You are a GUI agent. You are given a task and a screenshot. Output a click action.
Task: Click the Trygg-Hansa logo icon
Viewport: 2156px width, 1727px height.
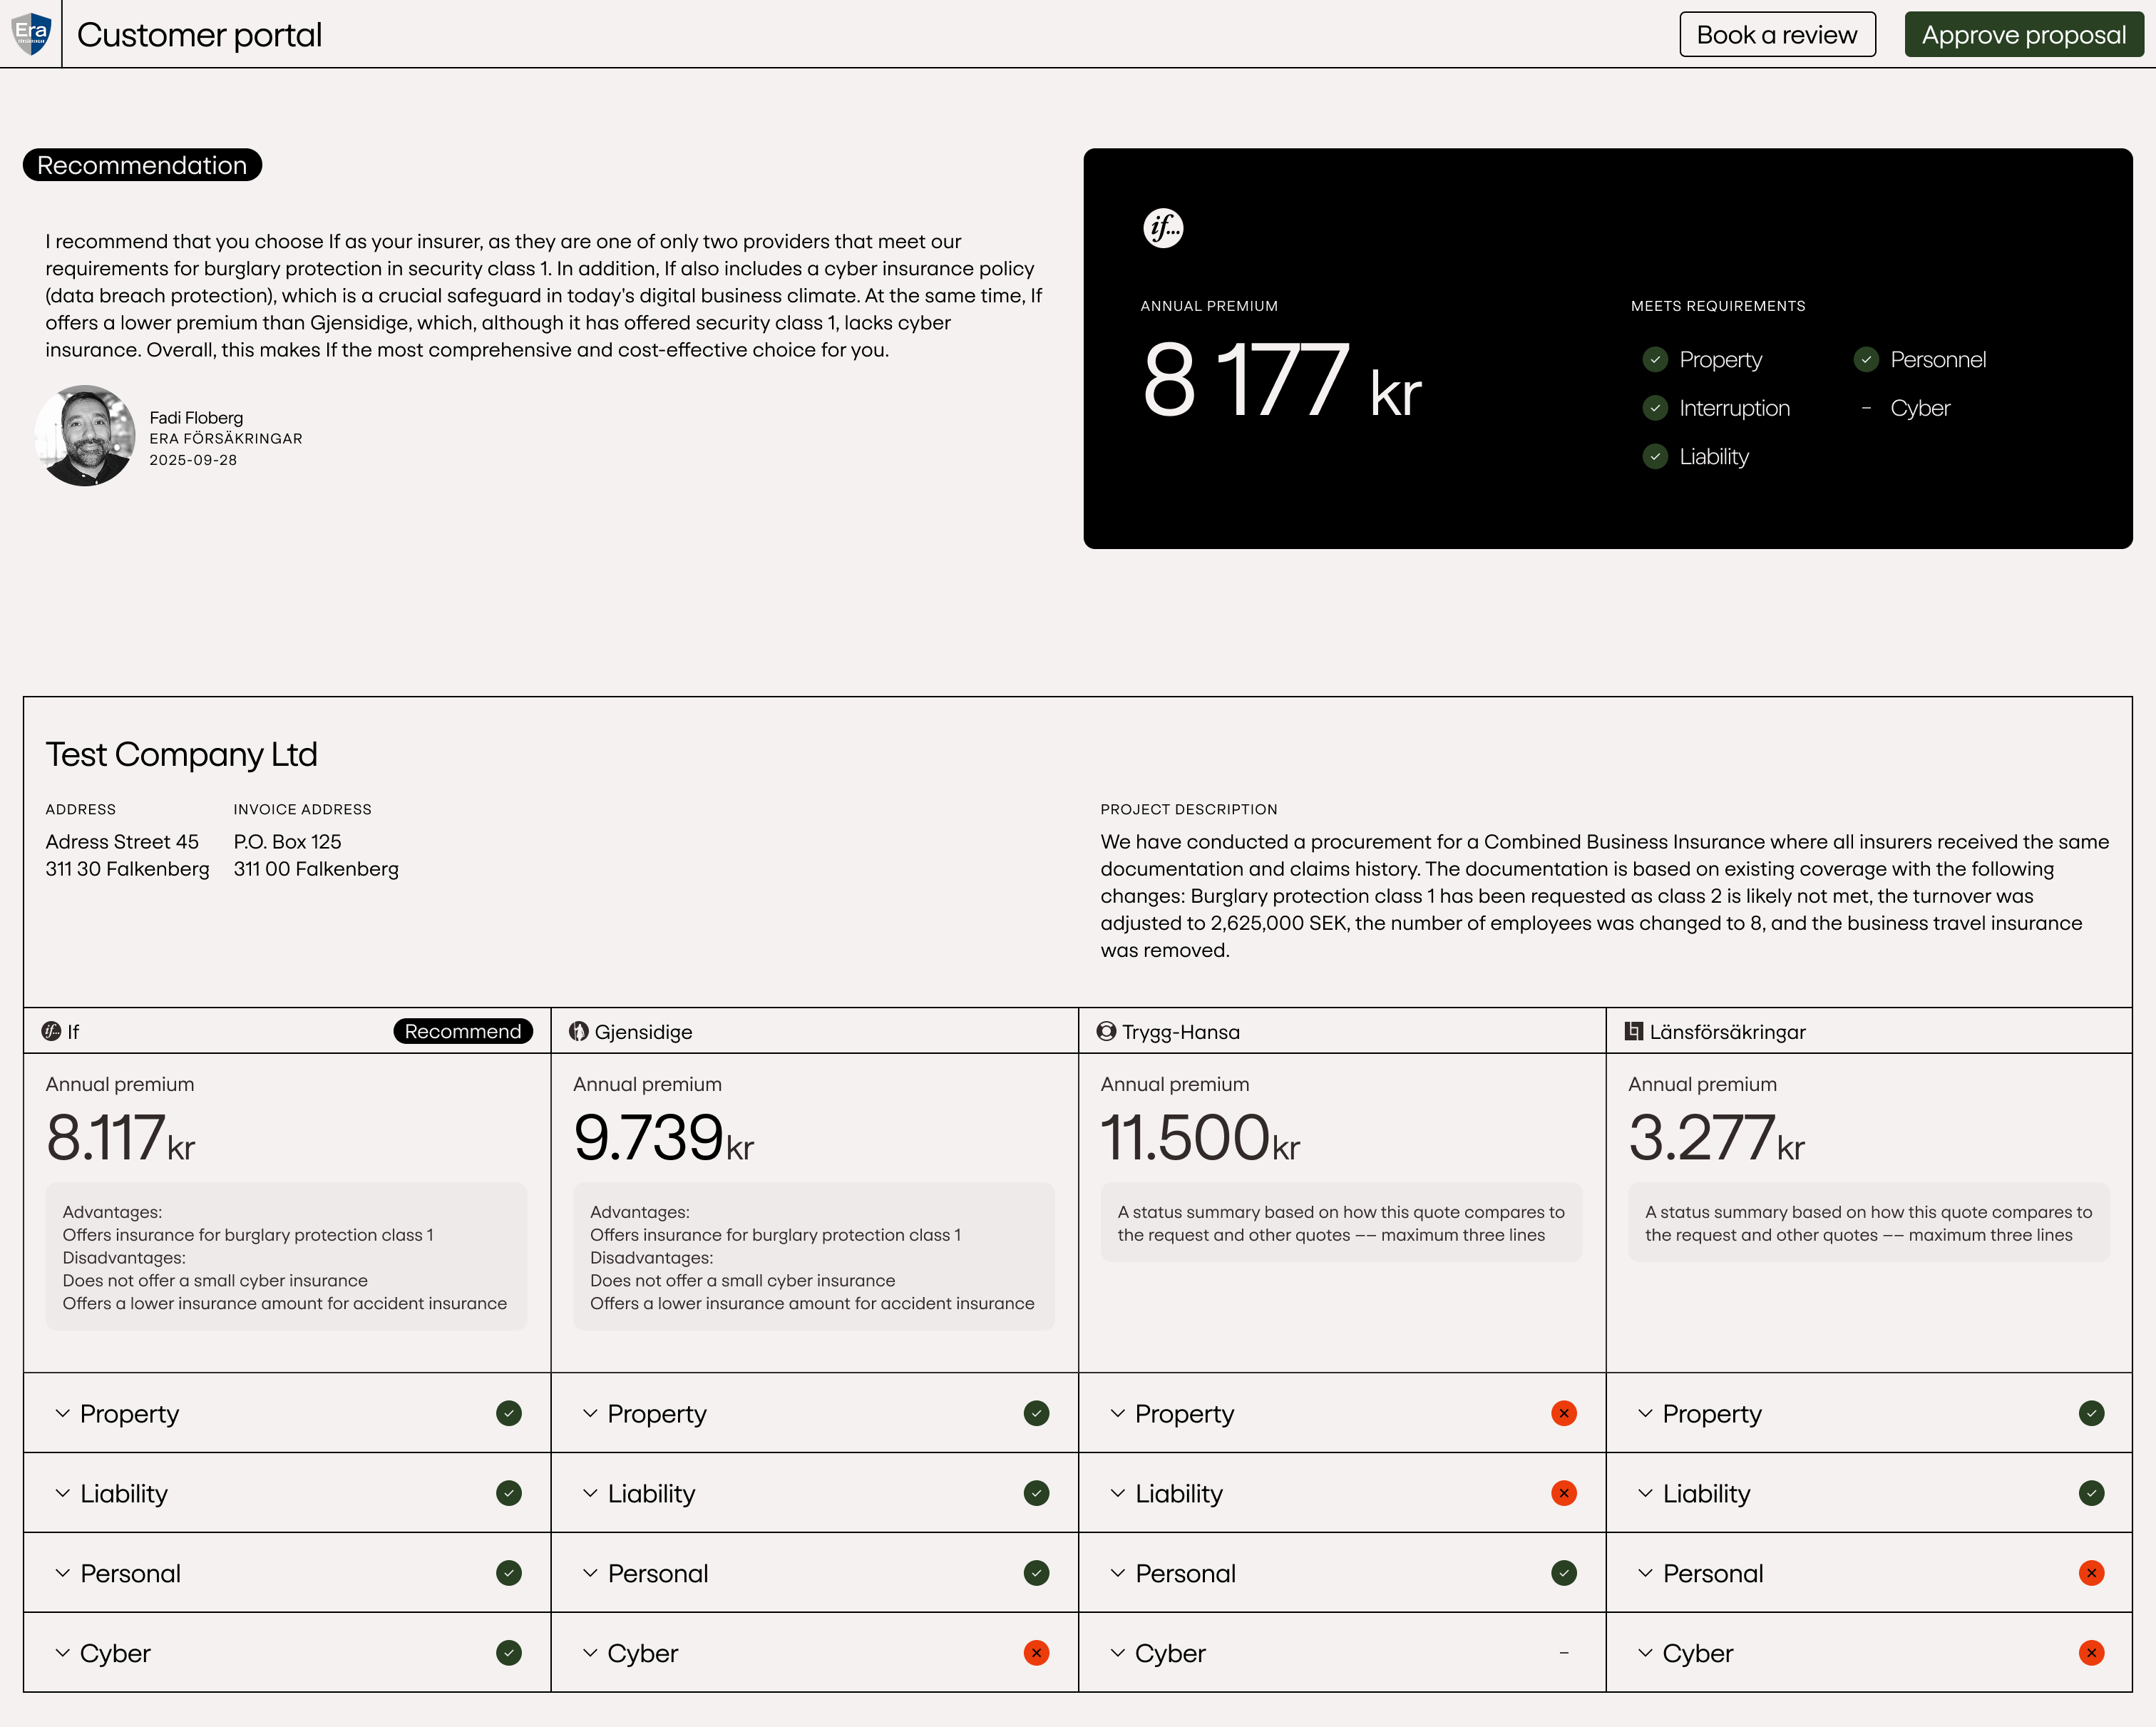1106,1031
